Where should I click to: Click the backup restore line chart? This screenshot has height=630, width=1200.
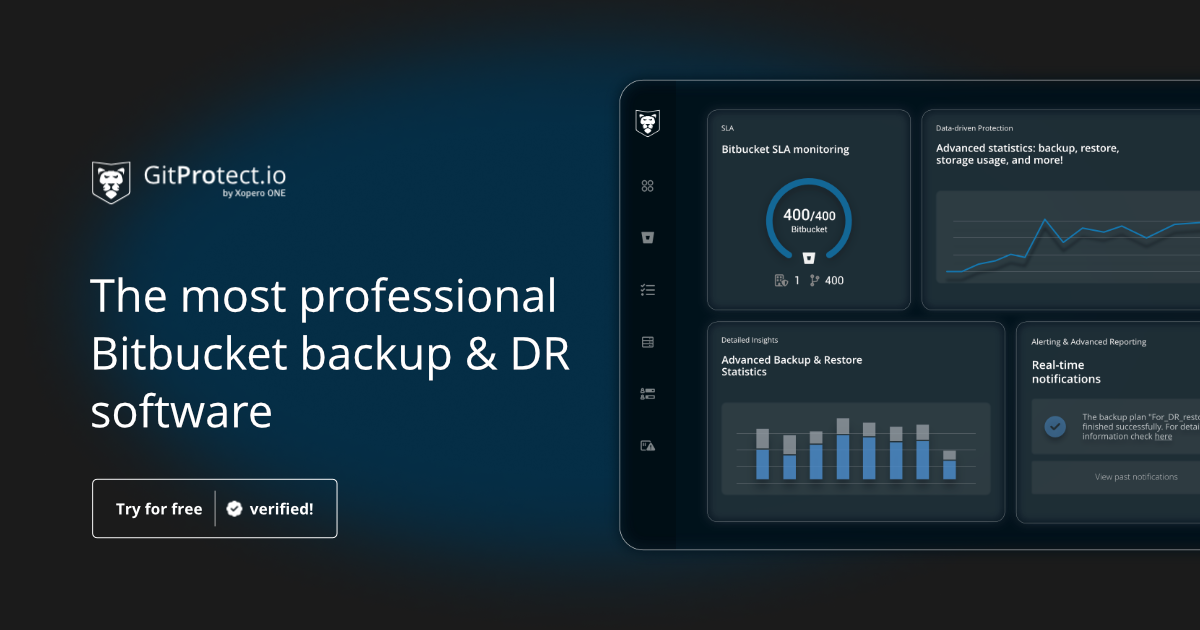1068,236
